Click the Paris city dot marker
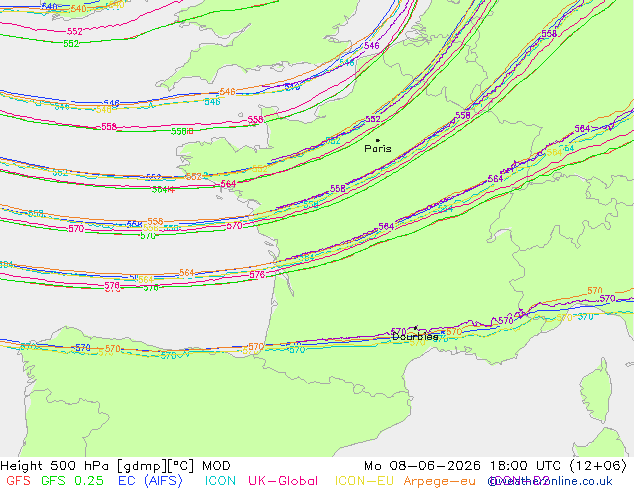 pyautogui.click(x=378, y=140)
